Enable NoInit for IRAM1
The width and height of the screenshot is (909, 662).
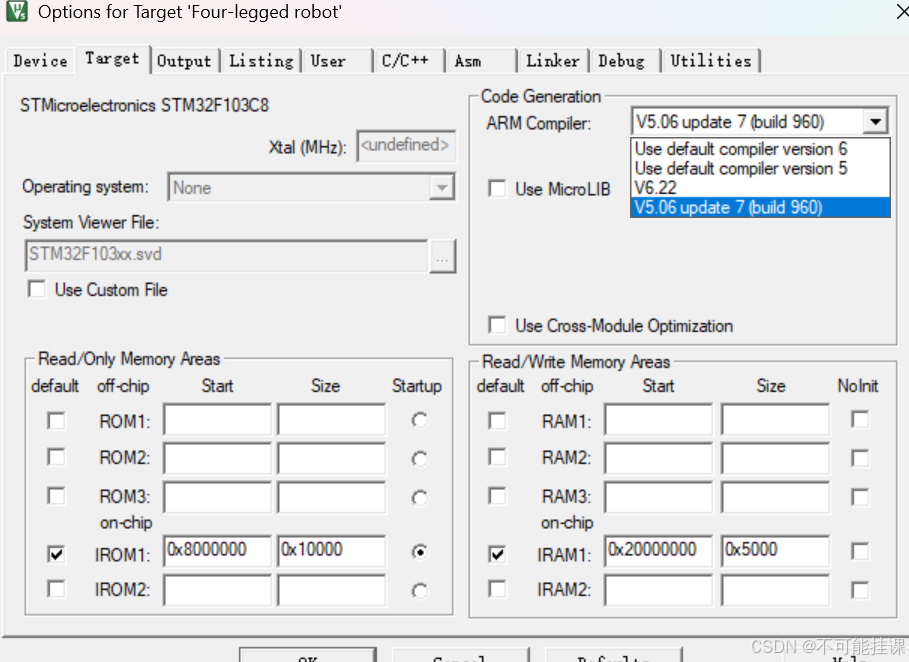click(x=860, y=551)
